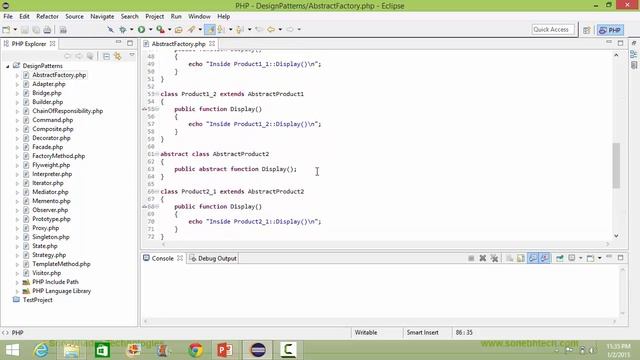Viewport: 640px width, 360px height.
Task: Minimize the PHP Explorer panel
Action: (x=118, y=42)
